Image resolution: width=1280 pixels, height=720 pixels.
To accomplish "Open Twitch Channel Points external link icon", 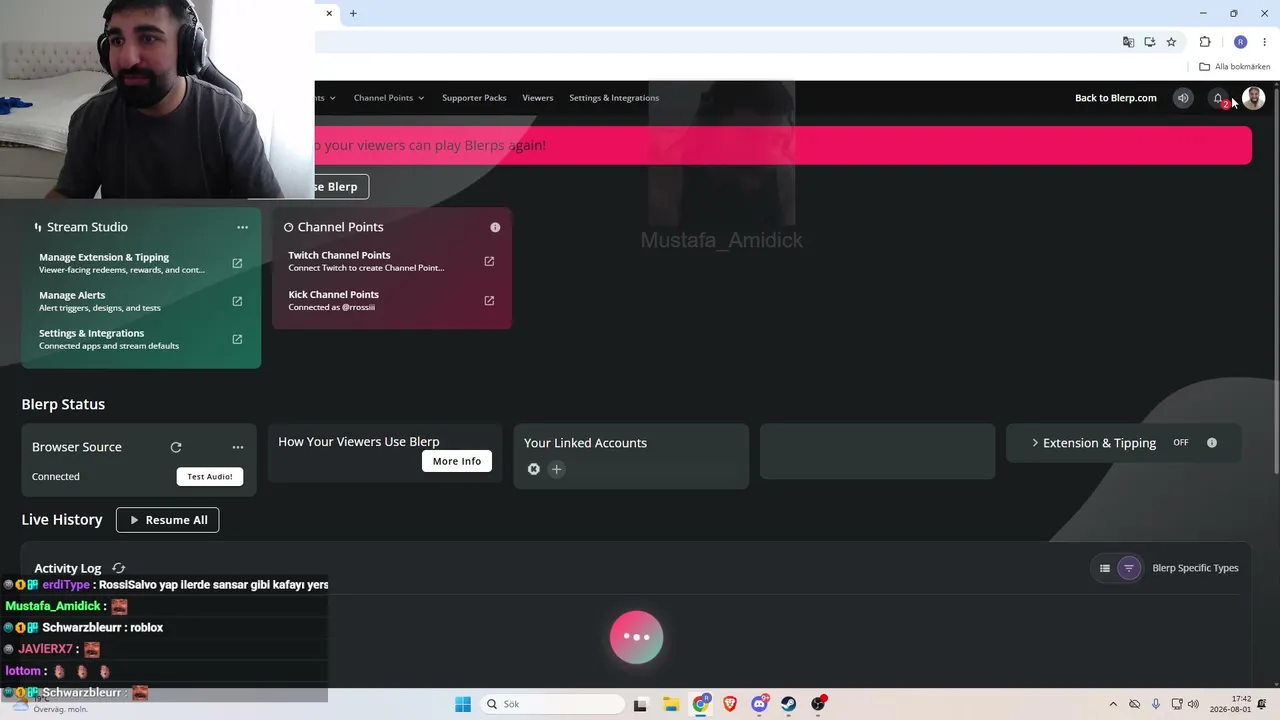I will (x=489, y=261).
